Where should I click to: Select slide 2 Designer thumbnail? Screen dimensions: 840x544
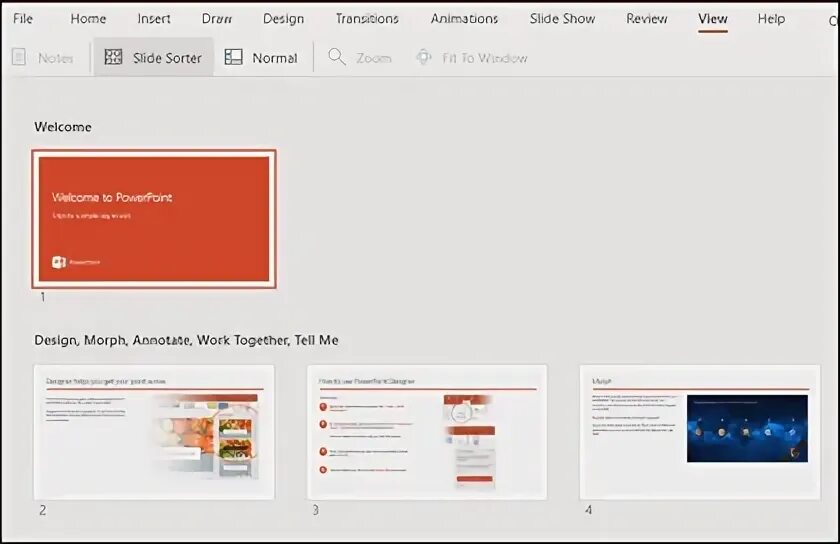point(154,432)
